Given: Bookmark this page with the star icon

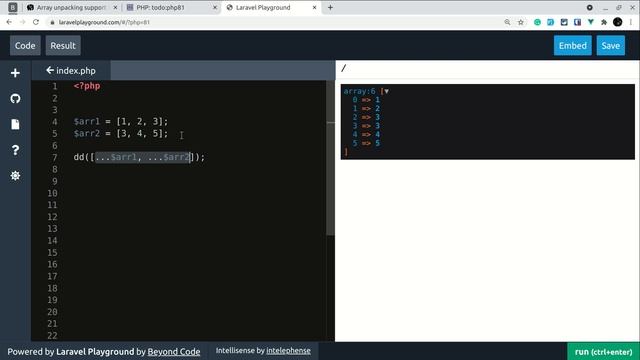Looking at the screenshot, I should click(520, 22).
